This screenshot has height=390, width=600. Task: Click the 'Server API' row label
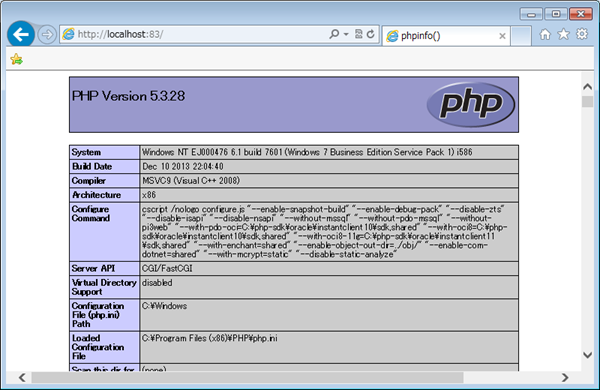click(93, 268)
